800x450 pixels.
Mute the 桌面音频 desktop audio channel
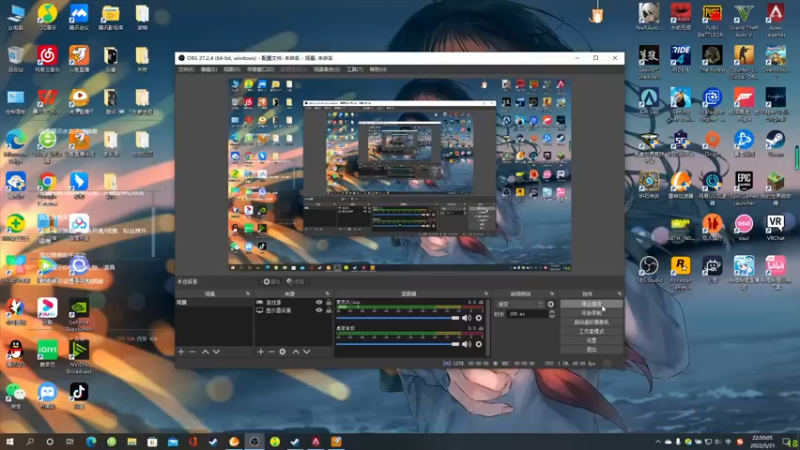[x=466, y=344]
